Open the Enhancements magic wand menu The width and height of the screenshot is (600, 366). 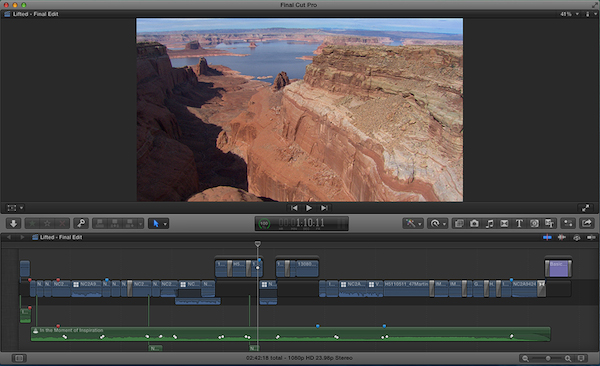click(x=411, y=223)
